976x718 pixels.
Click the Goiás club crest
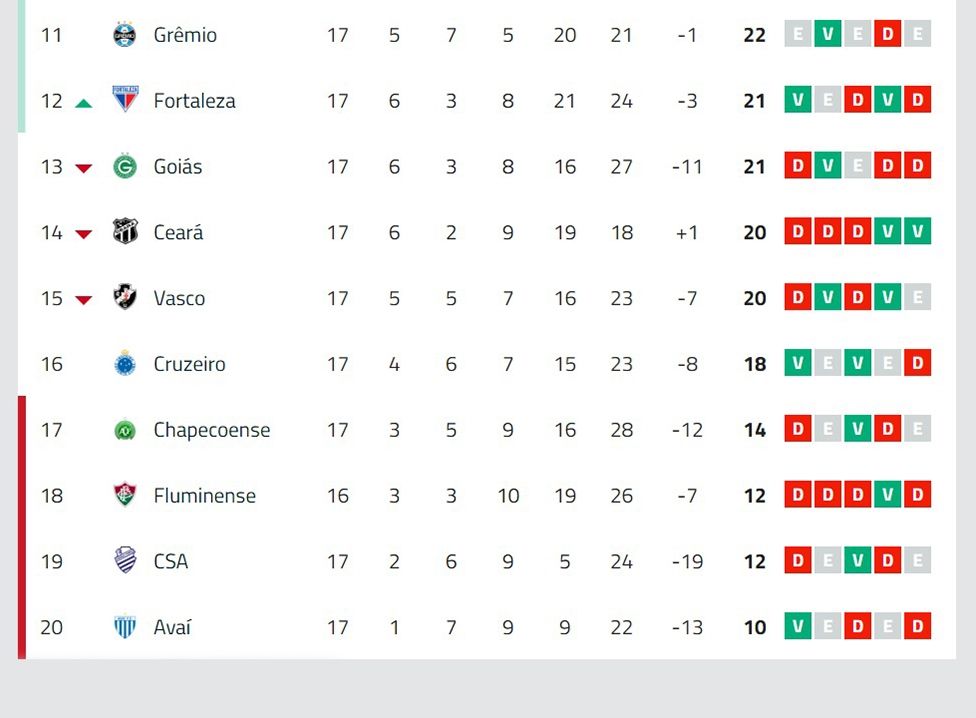[x=124, y=166]
